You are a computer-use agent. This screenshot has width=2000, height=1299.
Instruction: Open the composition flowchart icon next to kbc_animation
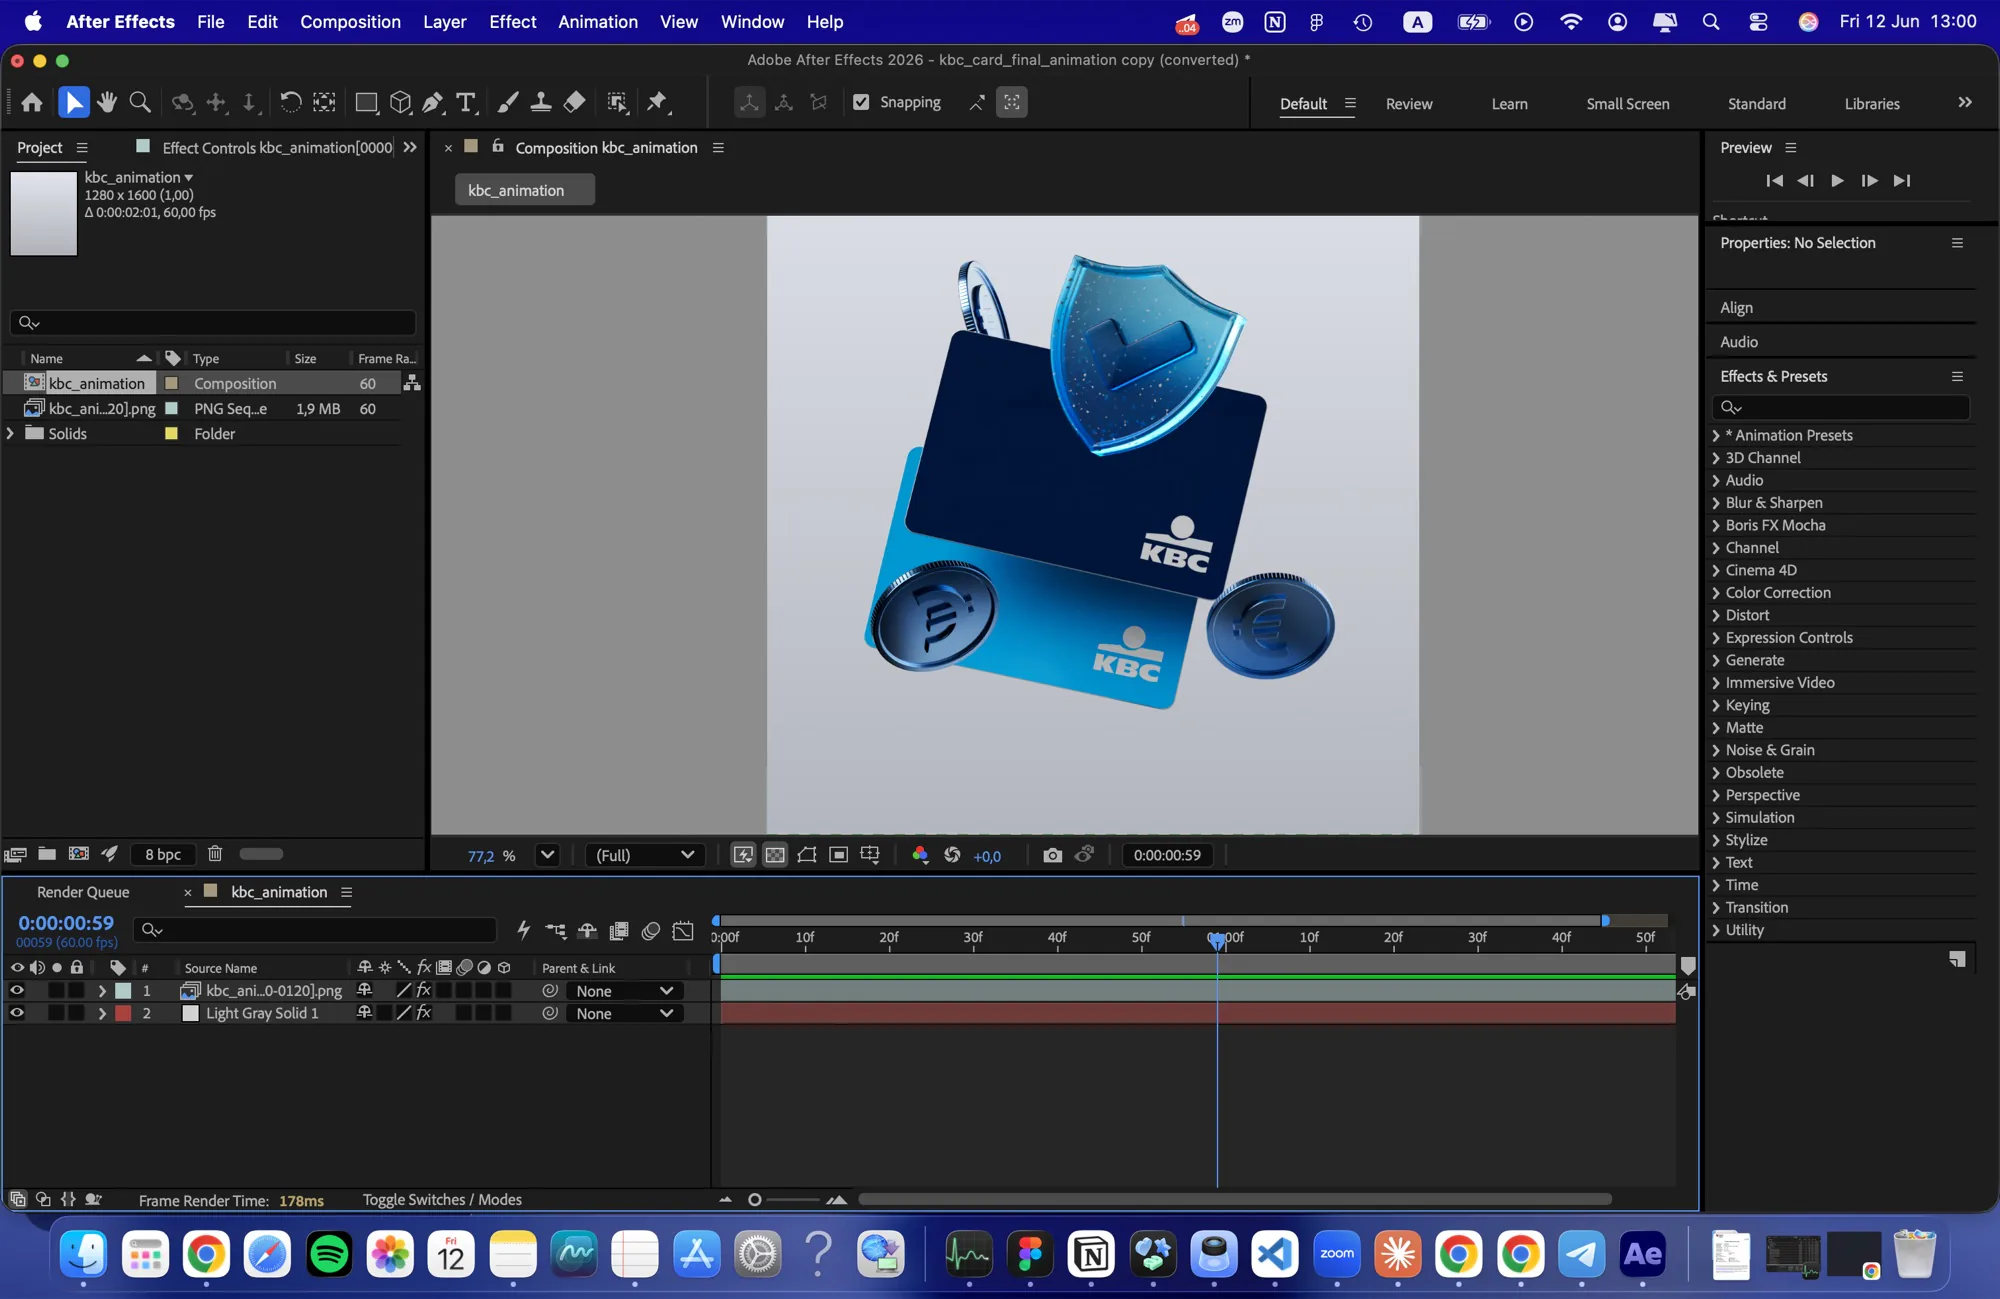click(x=412, y=383)
